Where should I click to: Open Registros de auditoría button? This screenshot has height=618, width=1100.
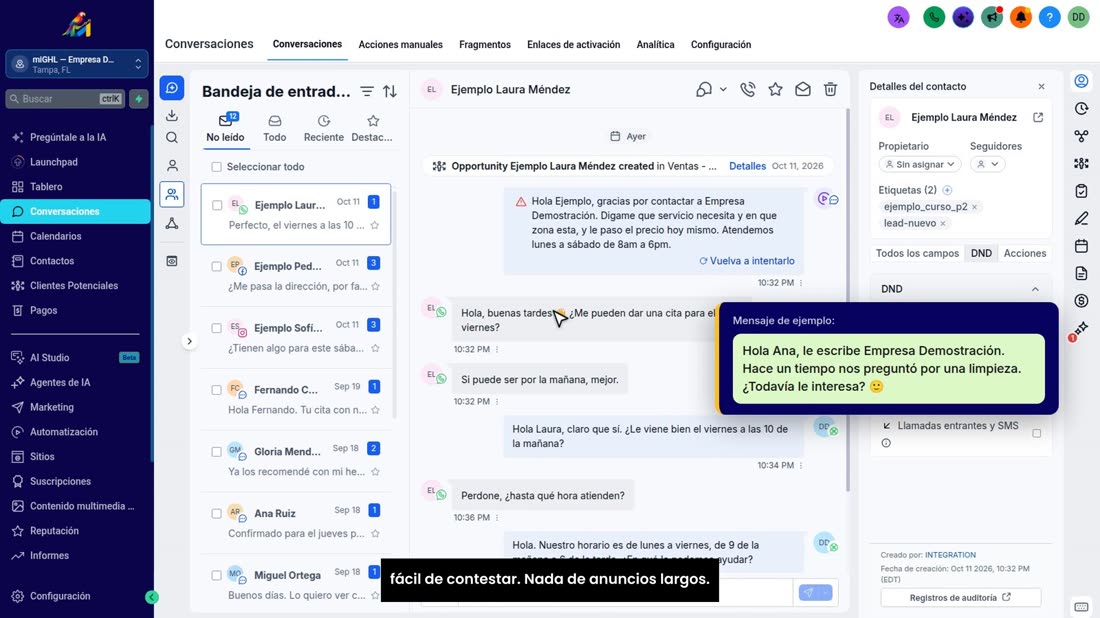click(x=960, y=598)
